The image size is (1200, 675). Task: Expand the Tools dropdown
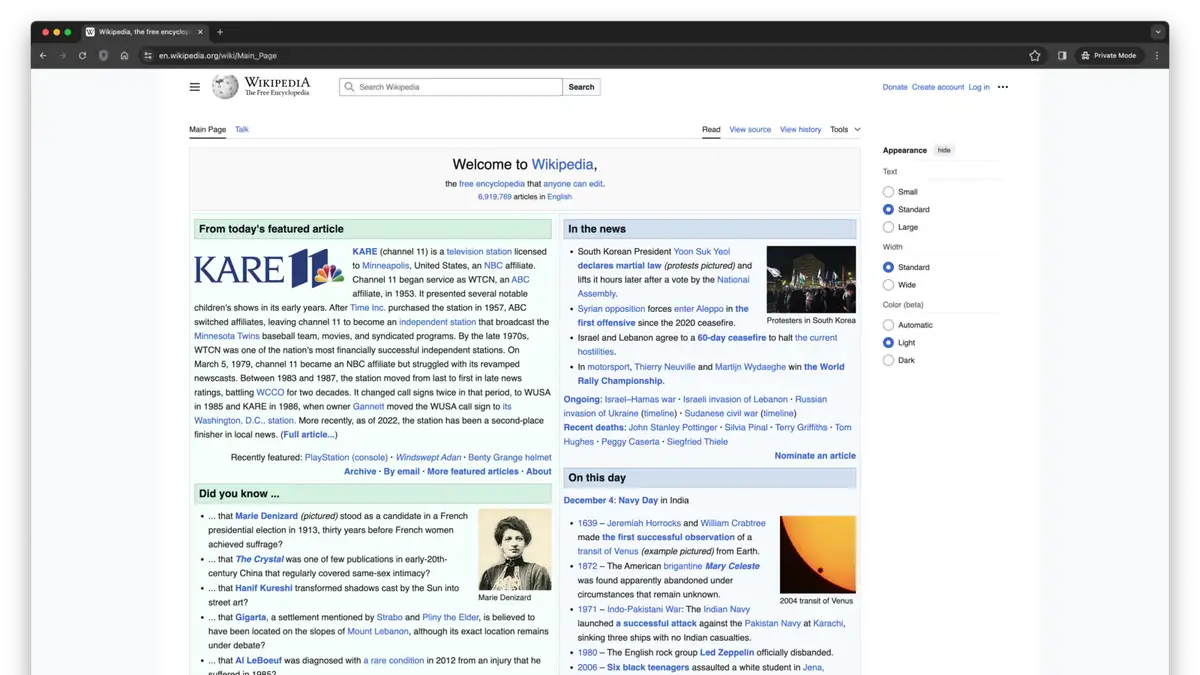pos(845,129)
